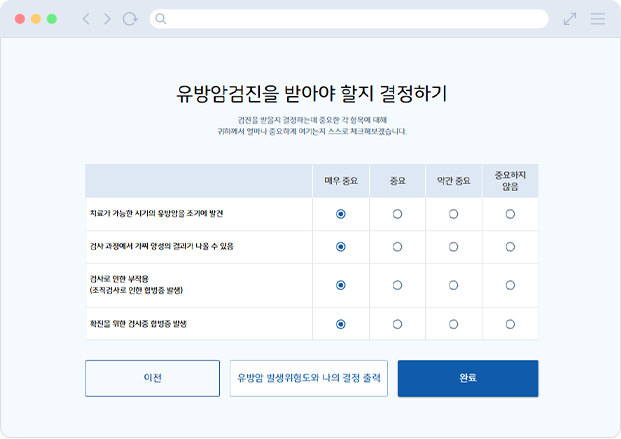Click the search magnifier icon in address bar

162,19
